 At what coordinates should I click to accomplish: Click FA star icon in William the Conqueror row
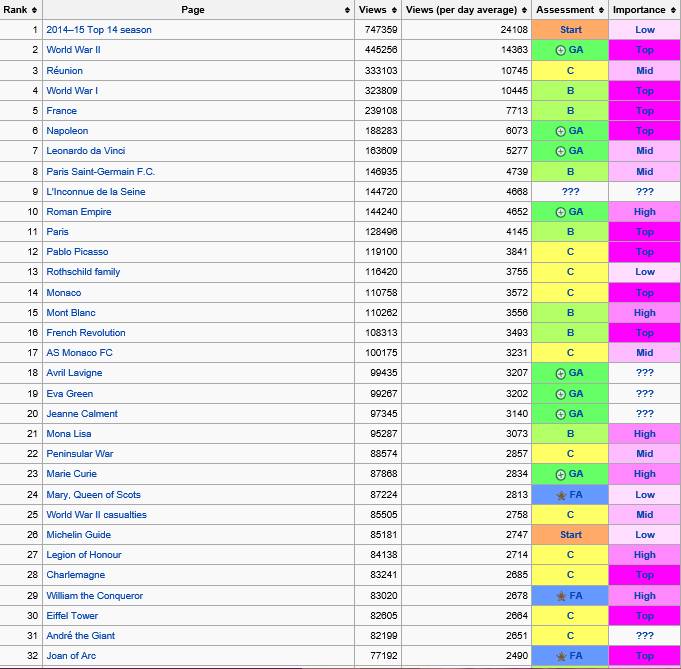[x=561, y=596]
